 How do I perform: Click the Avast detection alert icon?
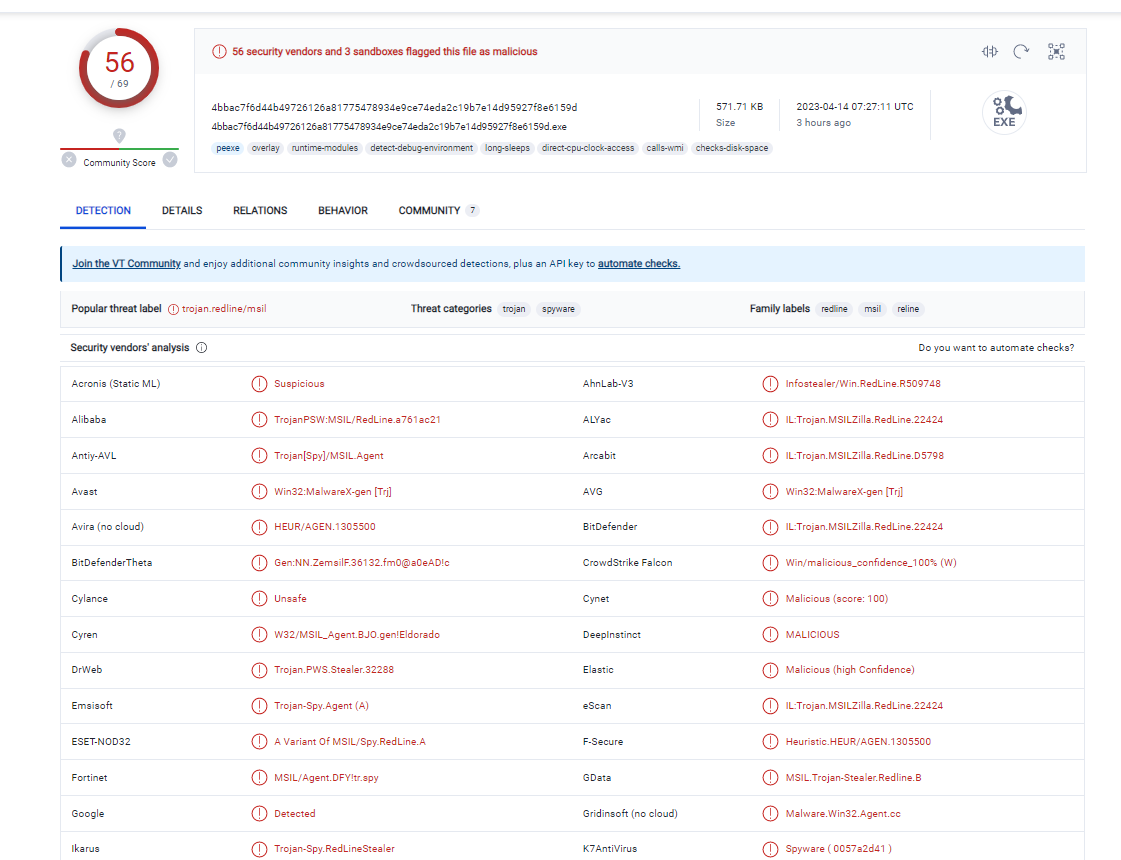pos(260,491)
